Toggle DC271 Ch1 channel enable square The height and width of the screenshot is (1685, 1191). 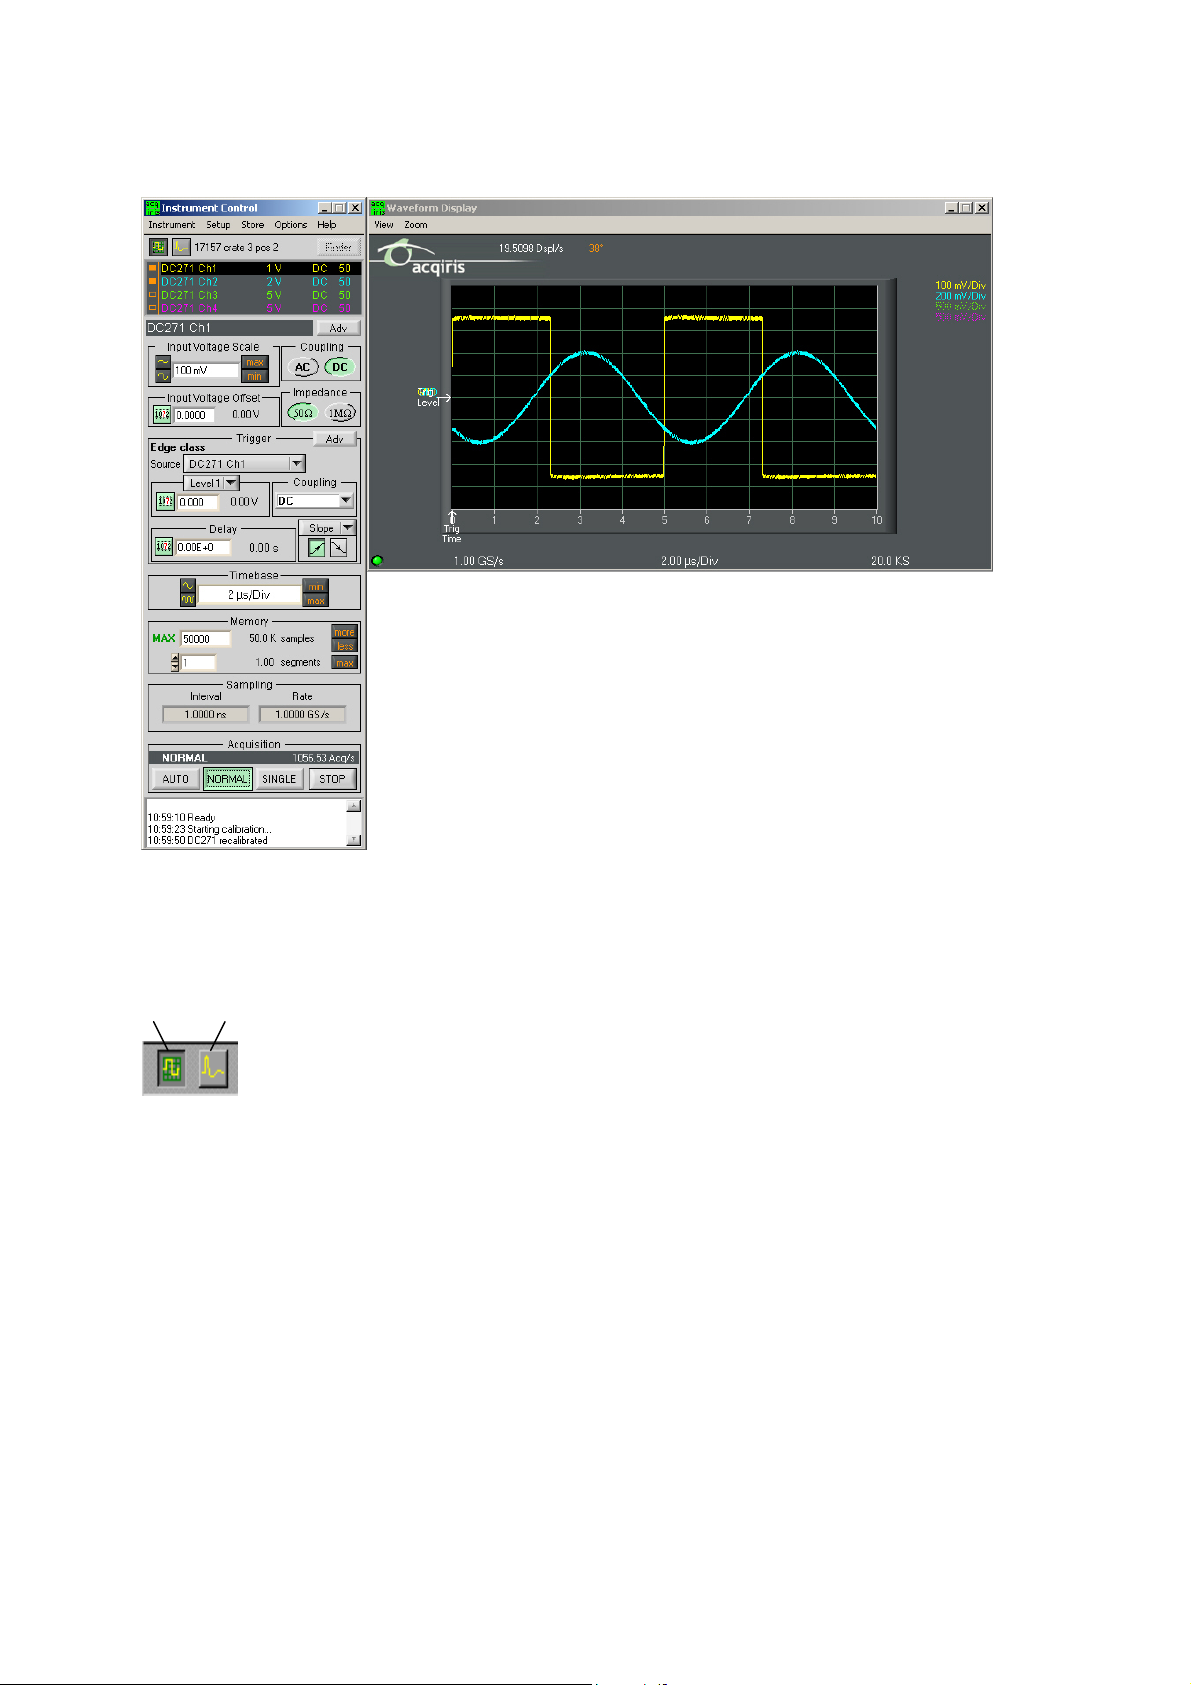[153, 269]
